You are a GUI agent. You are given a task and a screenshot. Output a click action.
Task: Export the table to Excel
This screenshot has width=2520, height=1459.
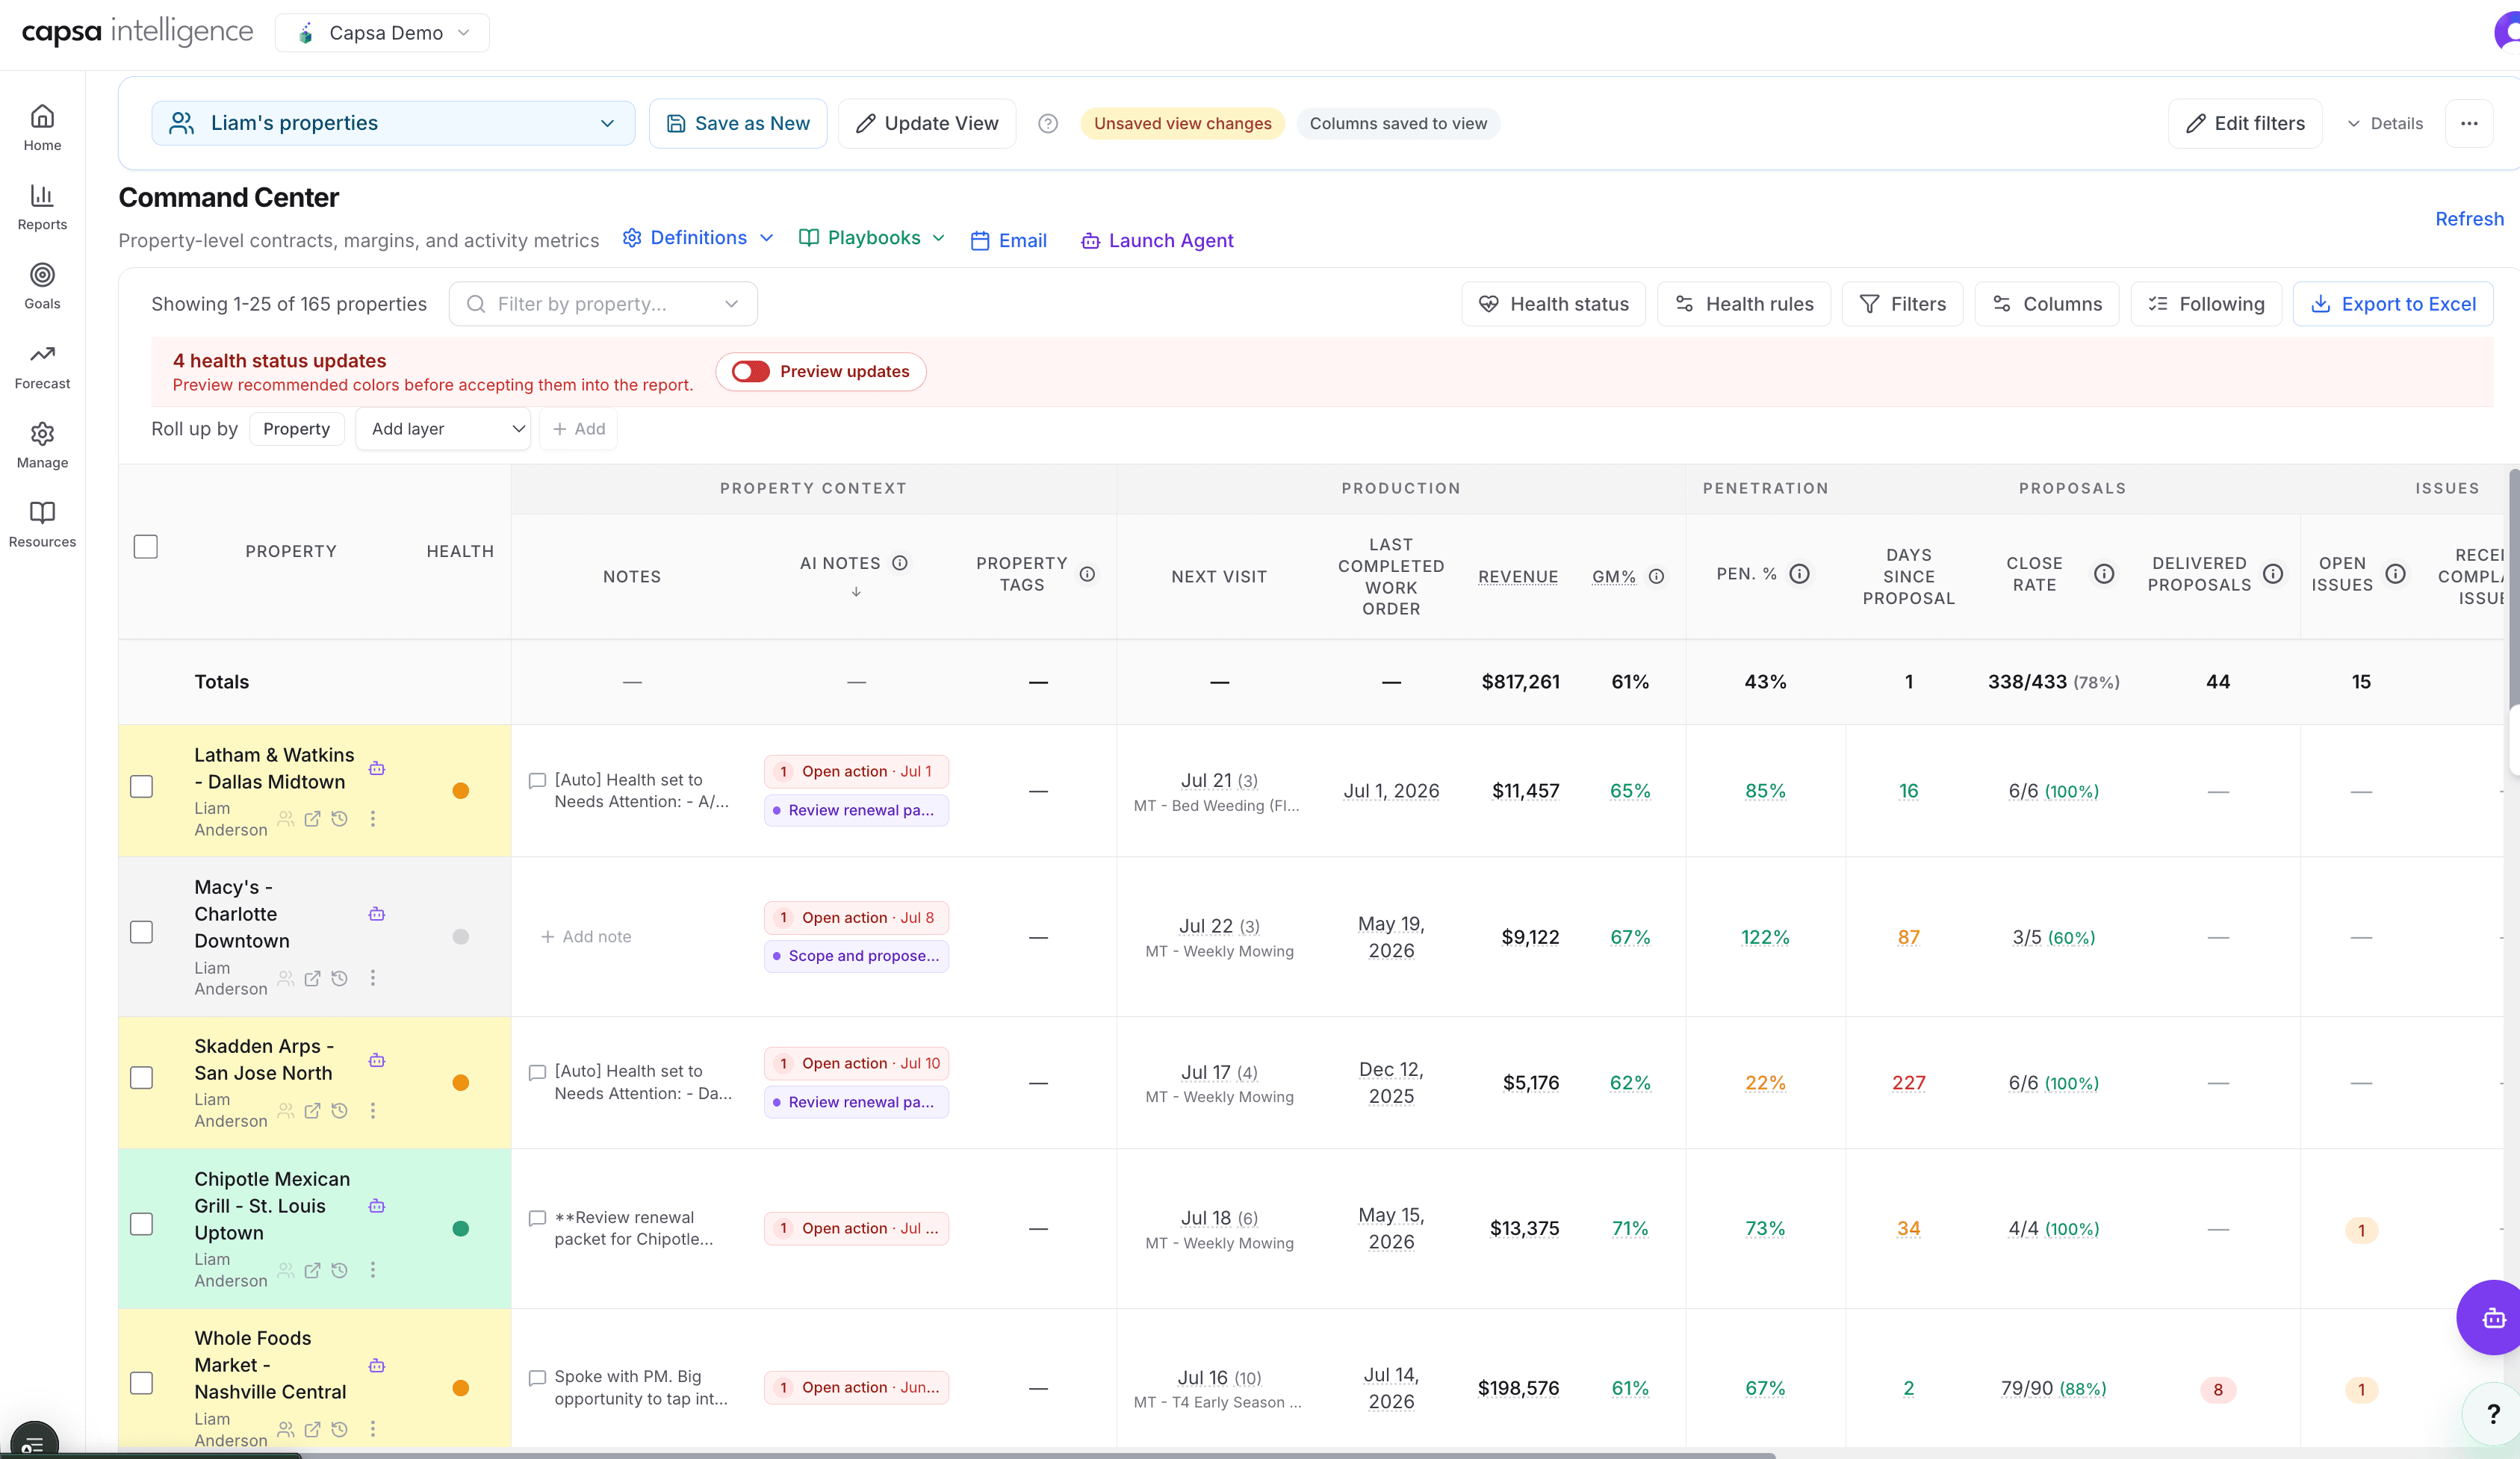[x=2393, y=304]
